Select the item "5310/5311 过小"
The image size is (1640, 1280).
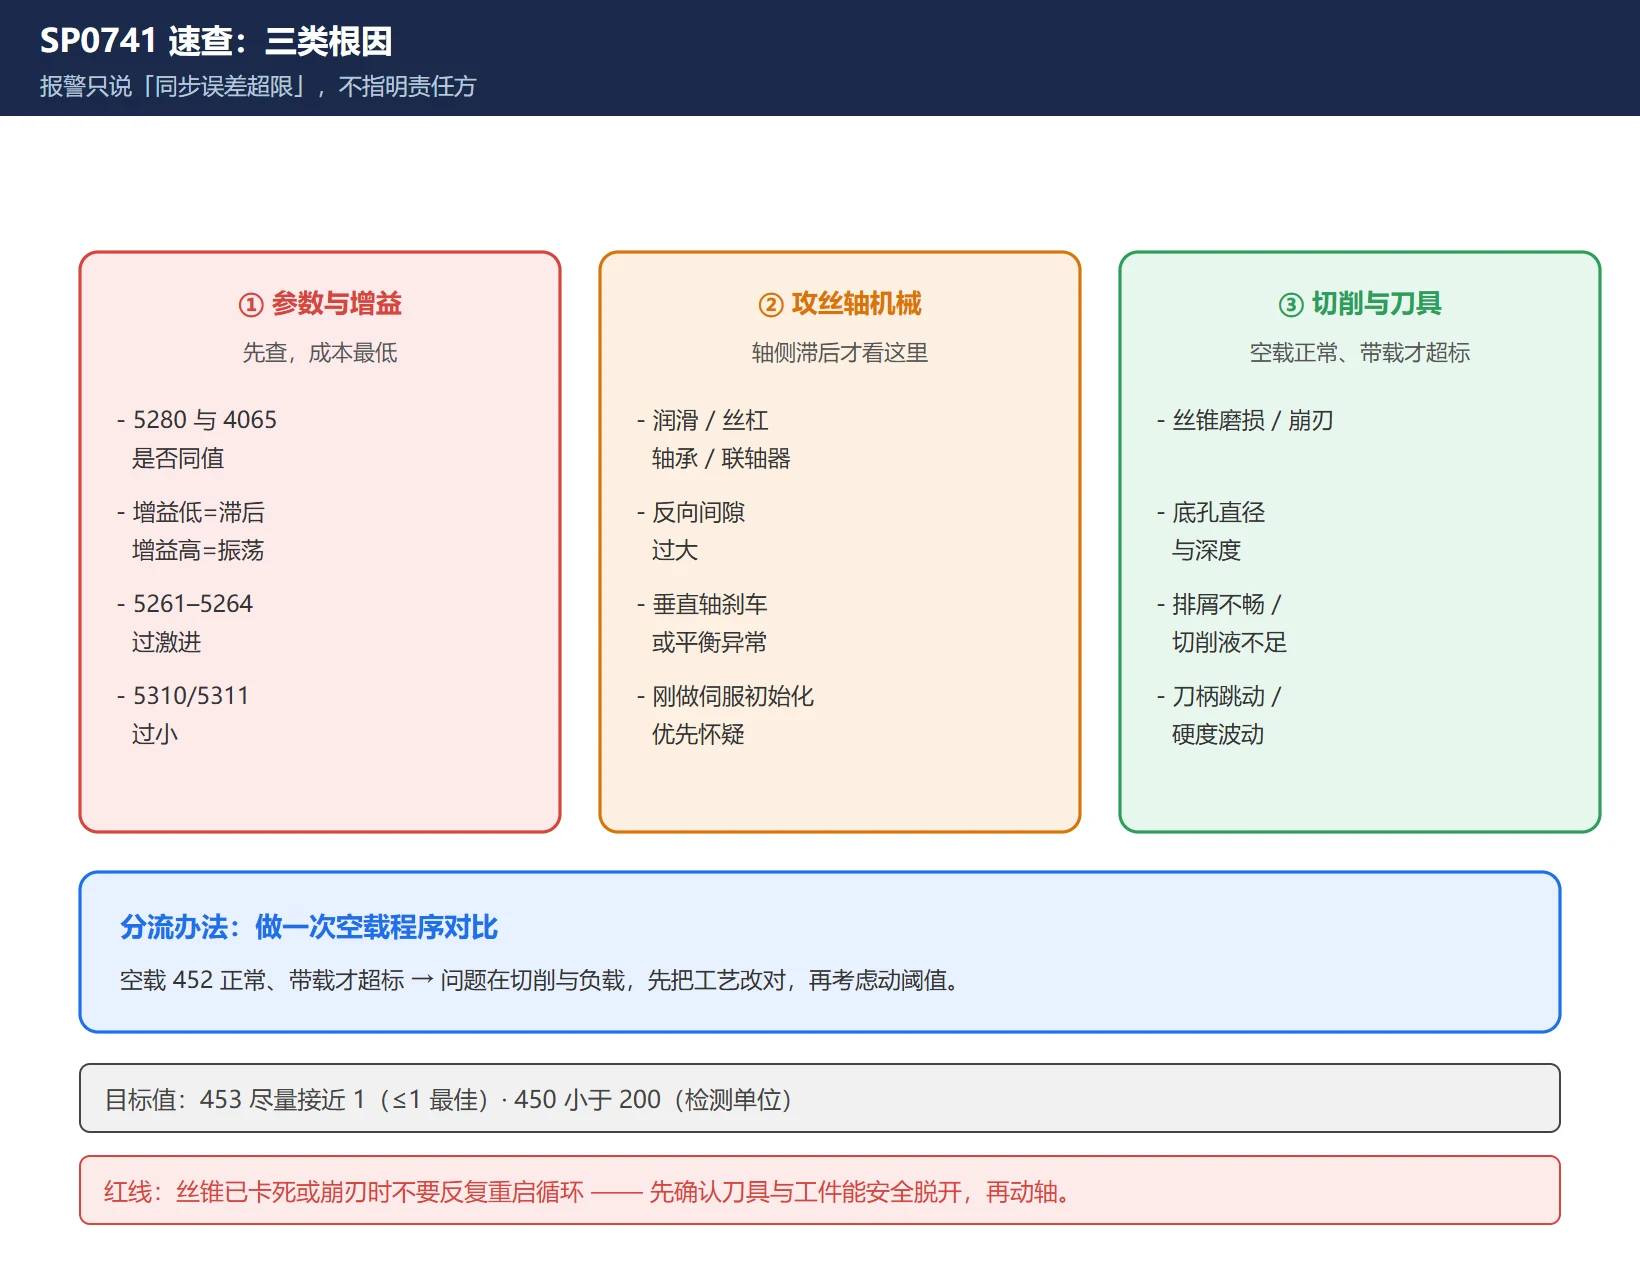[x=183, y=714]
